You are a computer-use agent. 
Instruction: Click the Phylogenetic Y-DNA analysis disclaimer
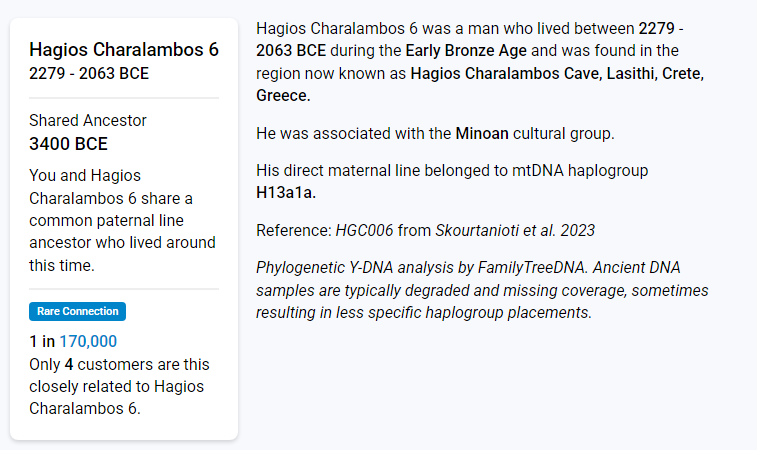pyautogui.click(x=482, y=290)
